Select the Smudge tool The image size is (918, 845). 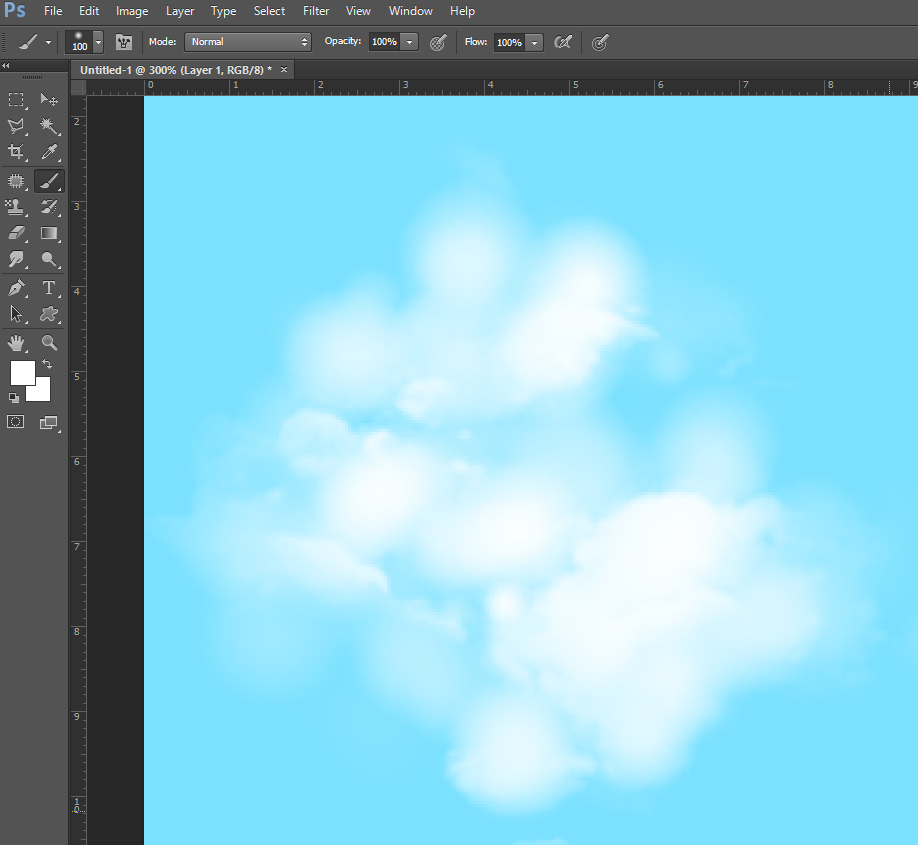16,259
